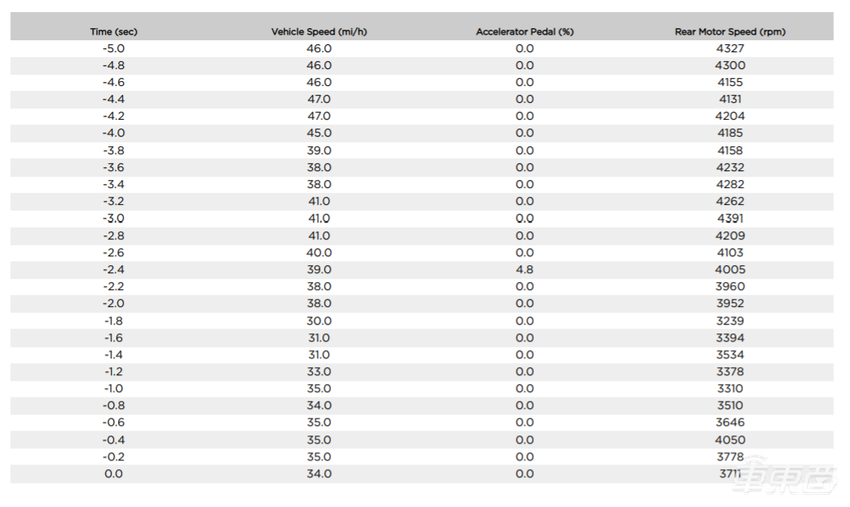Screen dimensions: 850x507
Task: Click the rear motor speed value 4327
Action: 730,49
